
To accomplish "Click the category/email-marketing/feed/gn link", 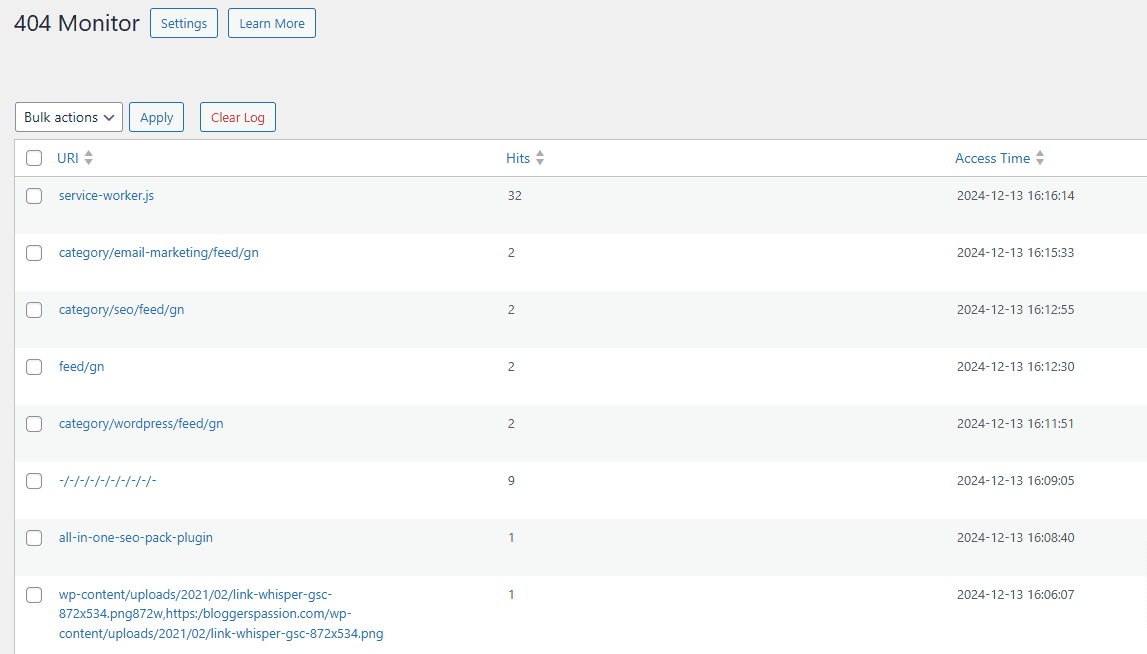I will (x=158, y=253).
